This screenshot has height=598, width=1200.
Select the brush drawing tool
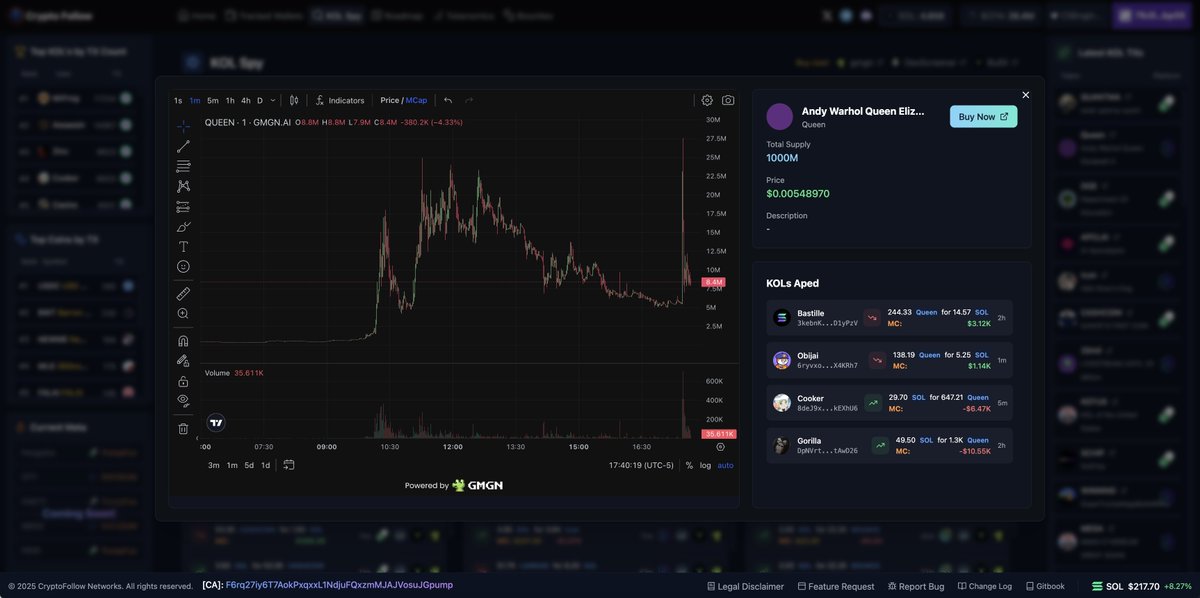click(x=183, y=227)
